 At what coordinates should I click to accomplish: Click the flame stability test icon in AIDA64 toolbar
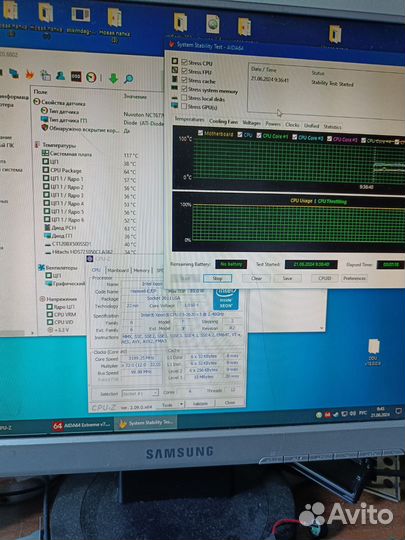coord(30,74)
